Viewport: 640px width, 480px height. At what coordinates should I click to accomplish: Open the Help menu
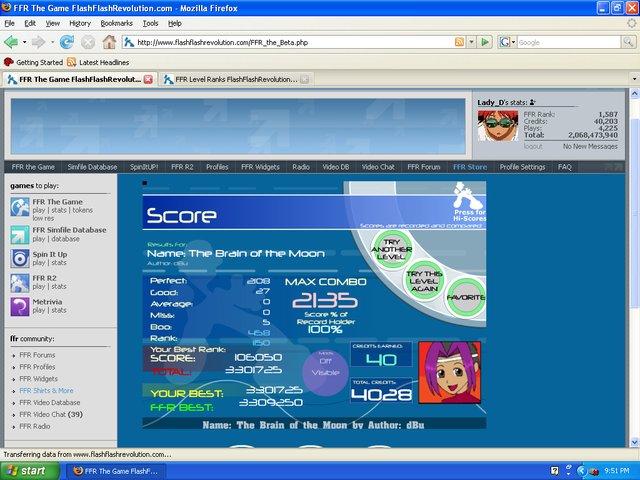[175, 24]
